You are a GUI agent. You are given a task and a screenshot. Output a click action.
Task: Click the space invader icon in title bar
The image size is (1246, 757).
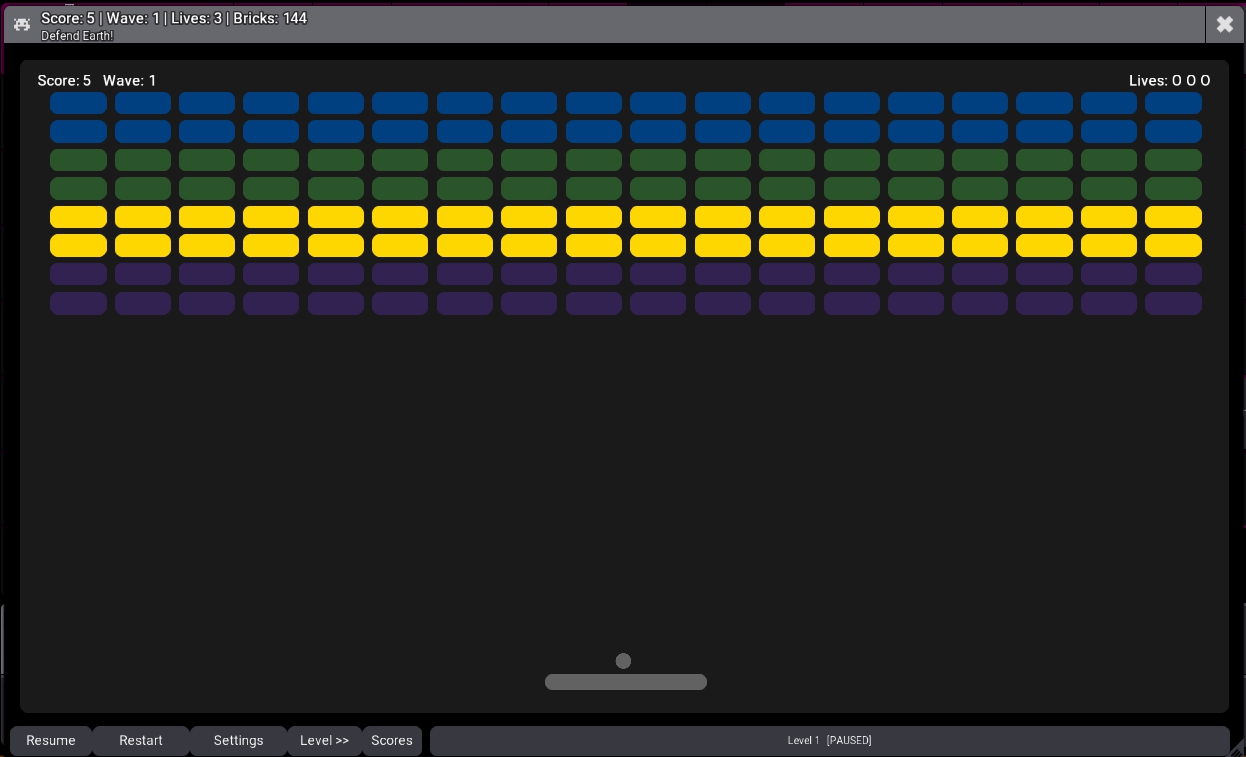click(x=22, y=25)
